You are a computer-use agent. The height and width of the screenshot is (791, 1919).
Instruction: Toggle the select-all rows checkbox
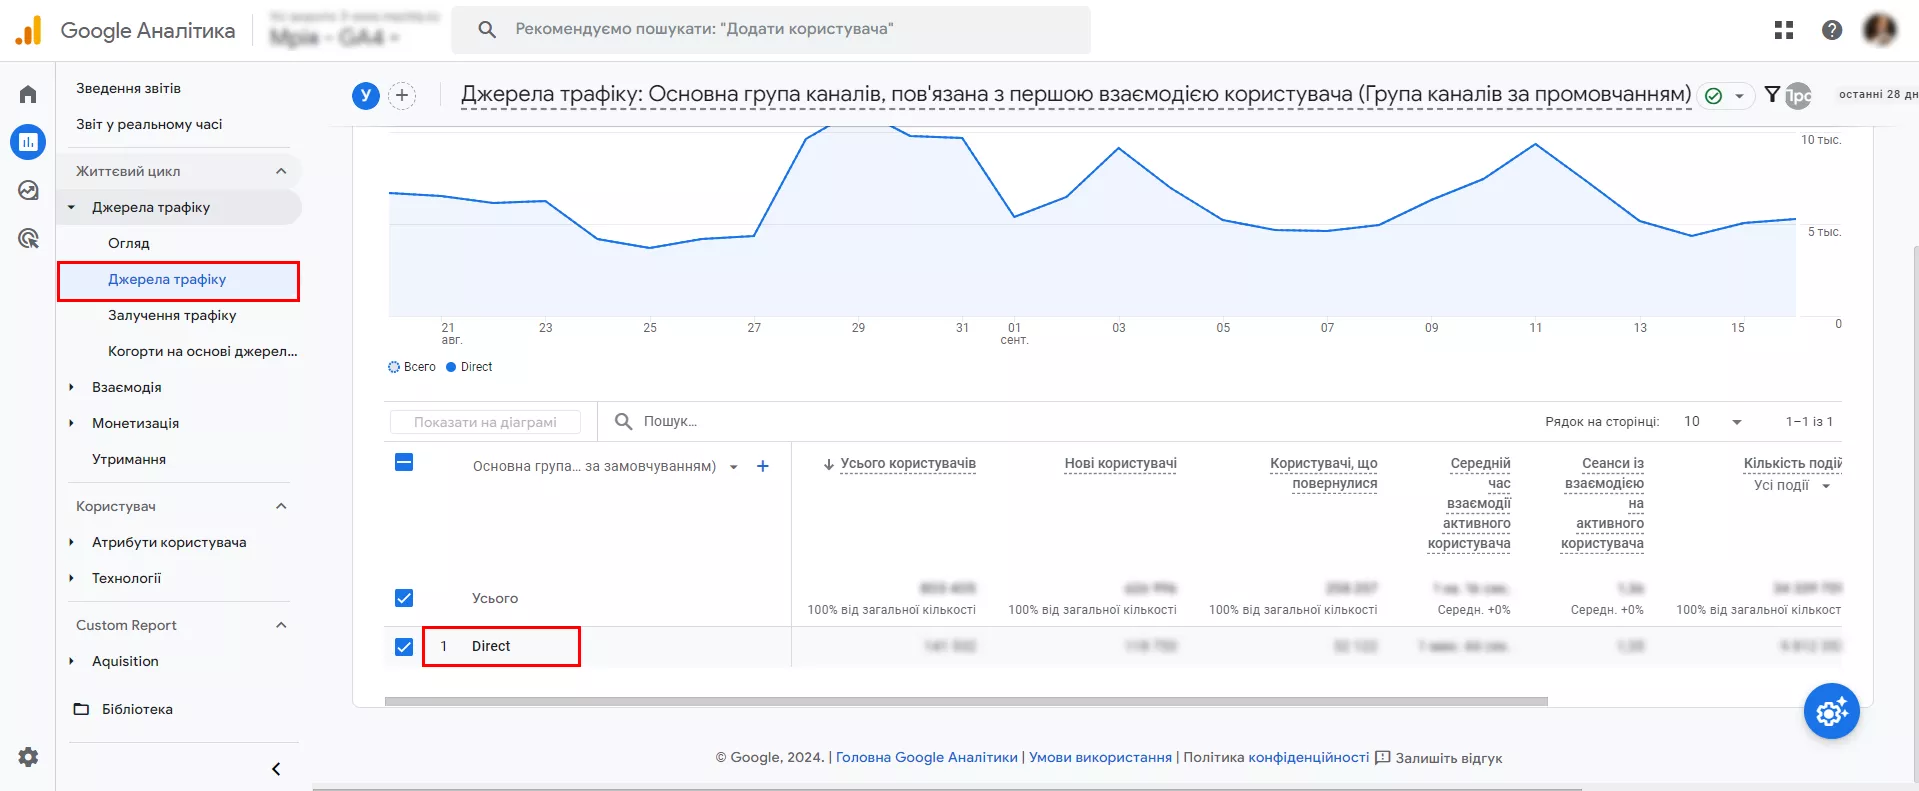tap(404, 462)
